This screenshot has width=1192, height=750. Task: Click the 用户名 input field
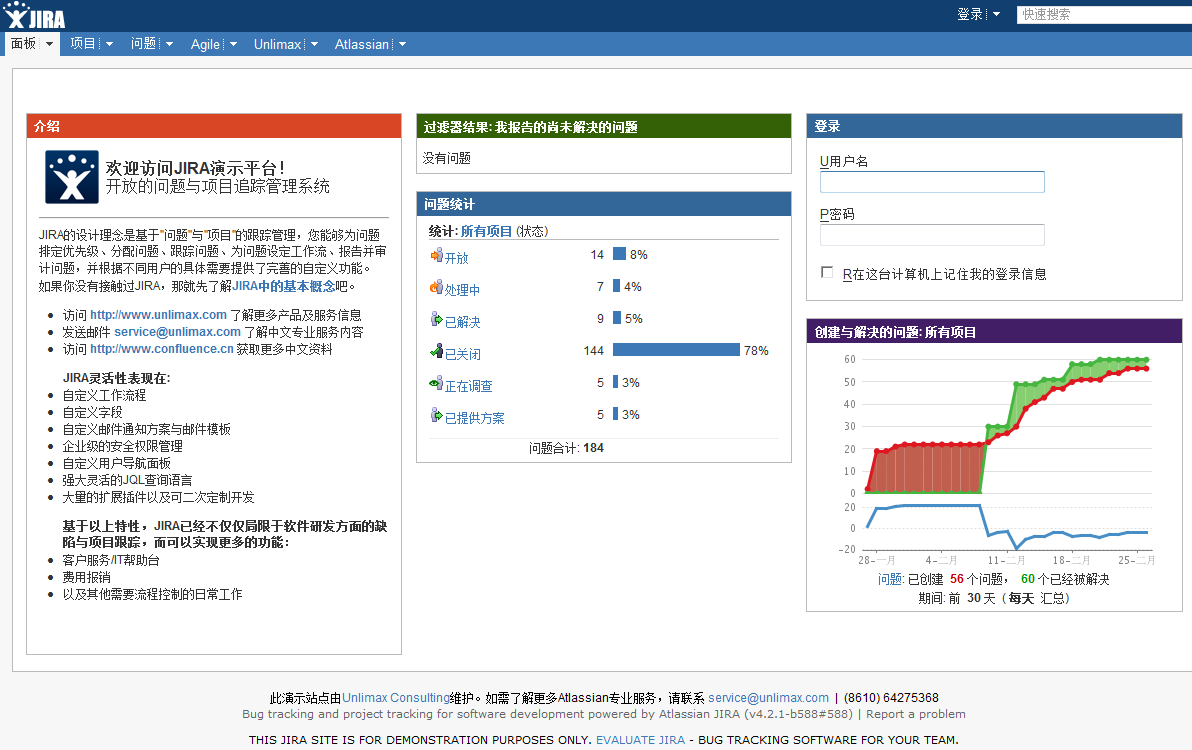pos(932,182)
